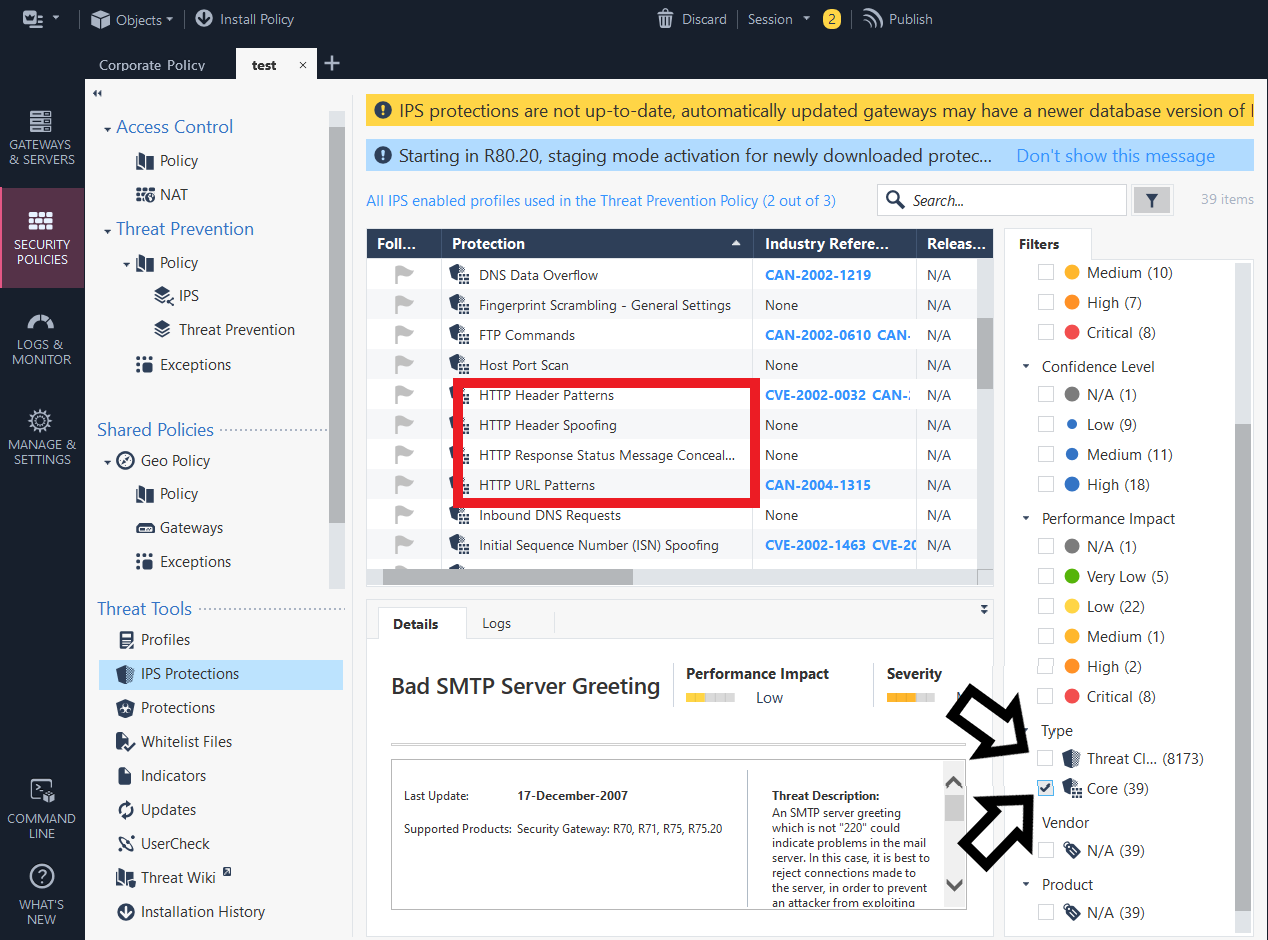Uncheck the Core (39) type filter
Screen dimensions: 1268x940
(x=1045, y=788)
